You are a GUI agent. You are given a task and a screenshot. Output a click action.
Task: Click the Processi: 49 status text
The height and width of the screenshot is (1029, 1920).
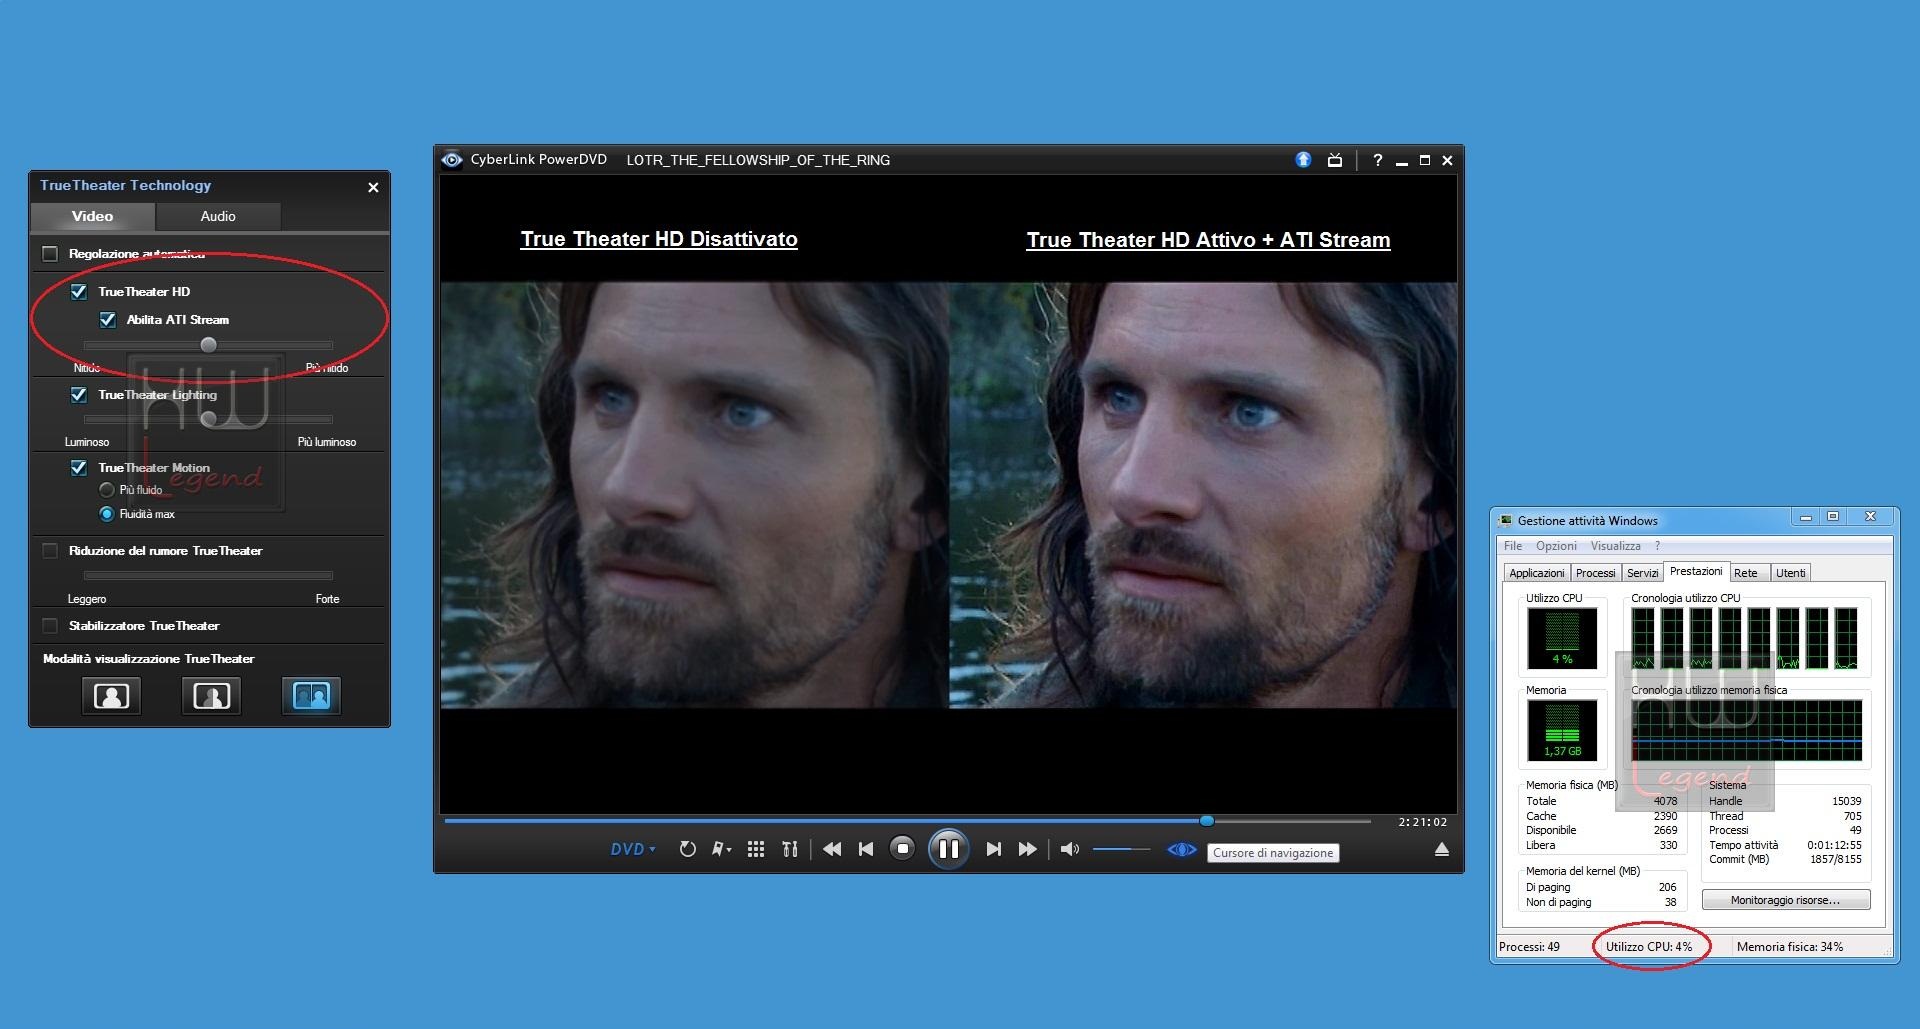[x=1529, y=946]
